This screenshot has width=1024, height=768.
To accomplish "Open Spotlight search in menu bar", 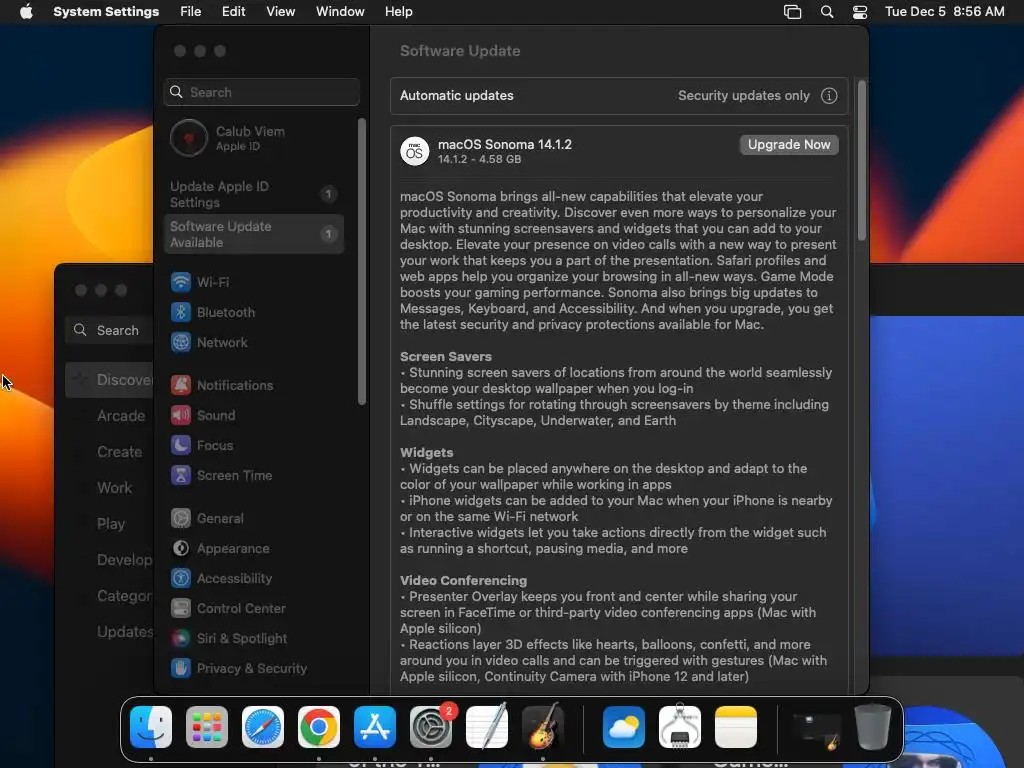I will (x=827, y=12).
